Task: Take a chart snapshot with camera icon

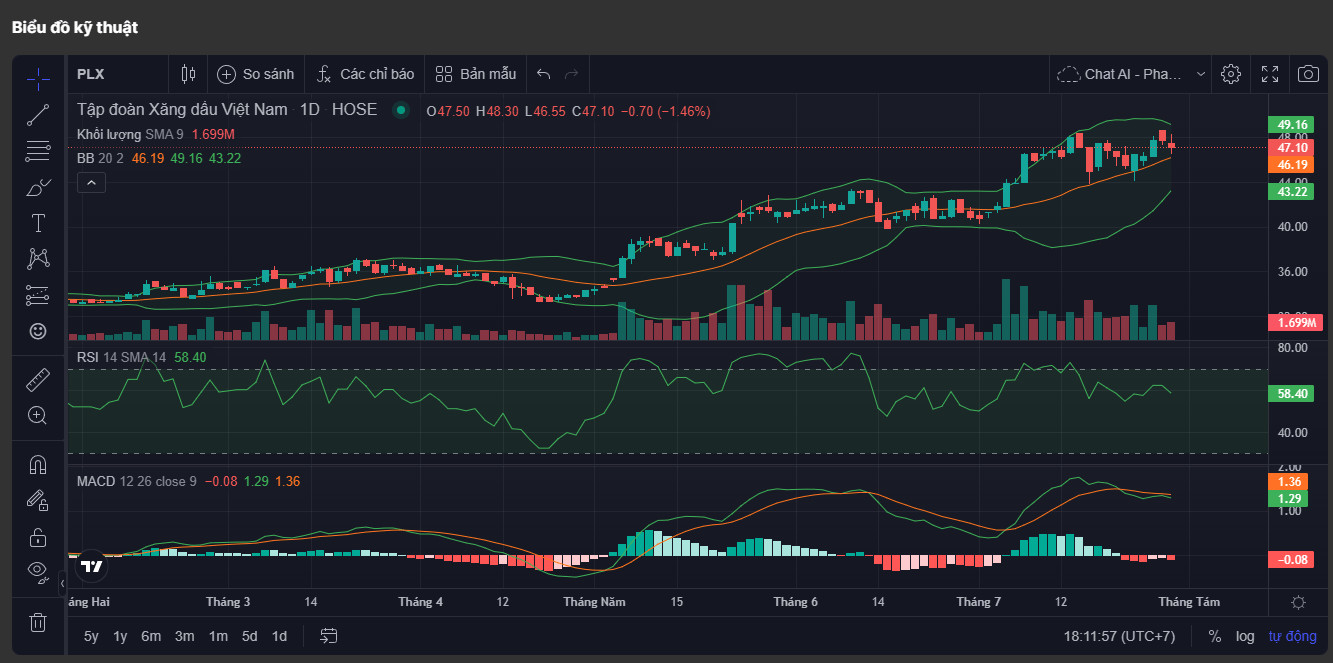Action: [1308, 74]
